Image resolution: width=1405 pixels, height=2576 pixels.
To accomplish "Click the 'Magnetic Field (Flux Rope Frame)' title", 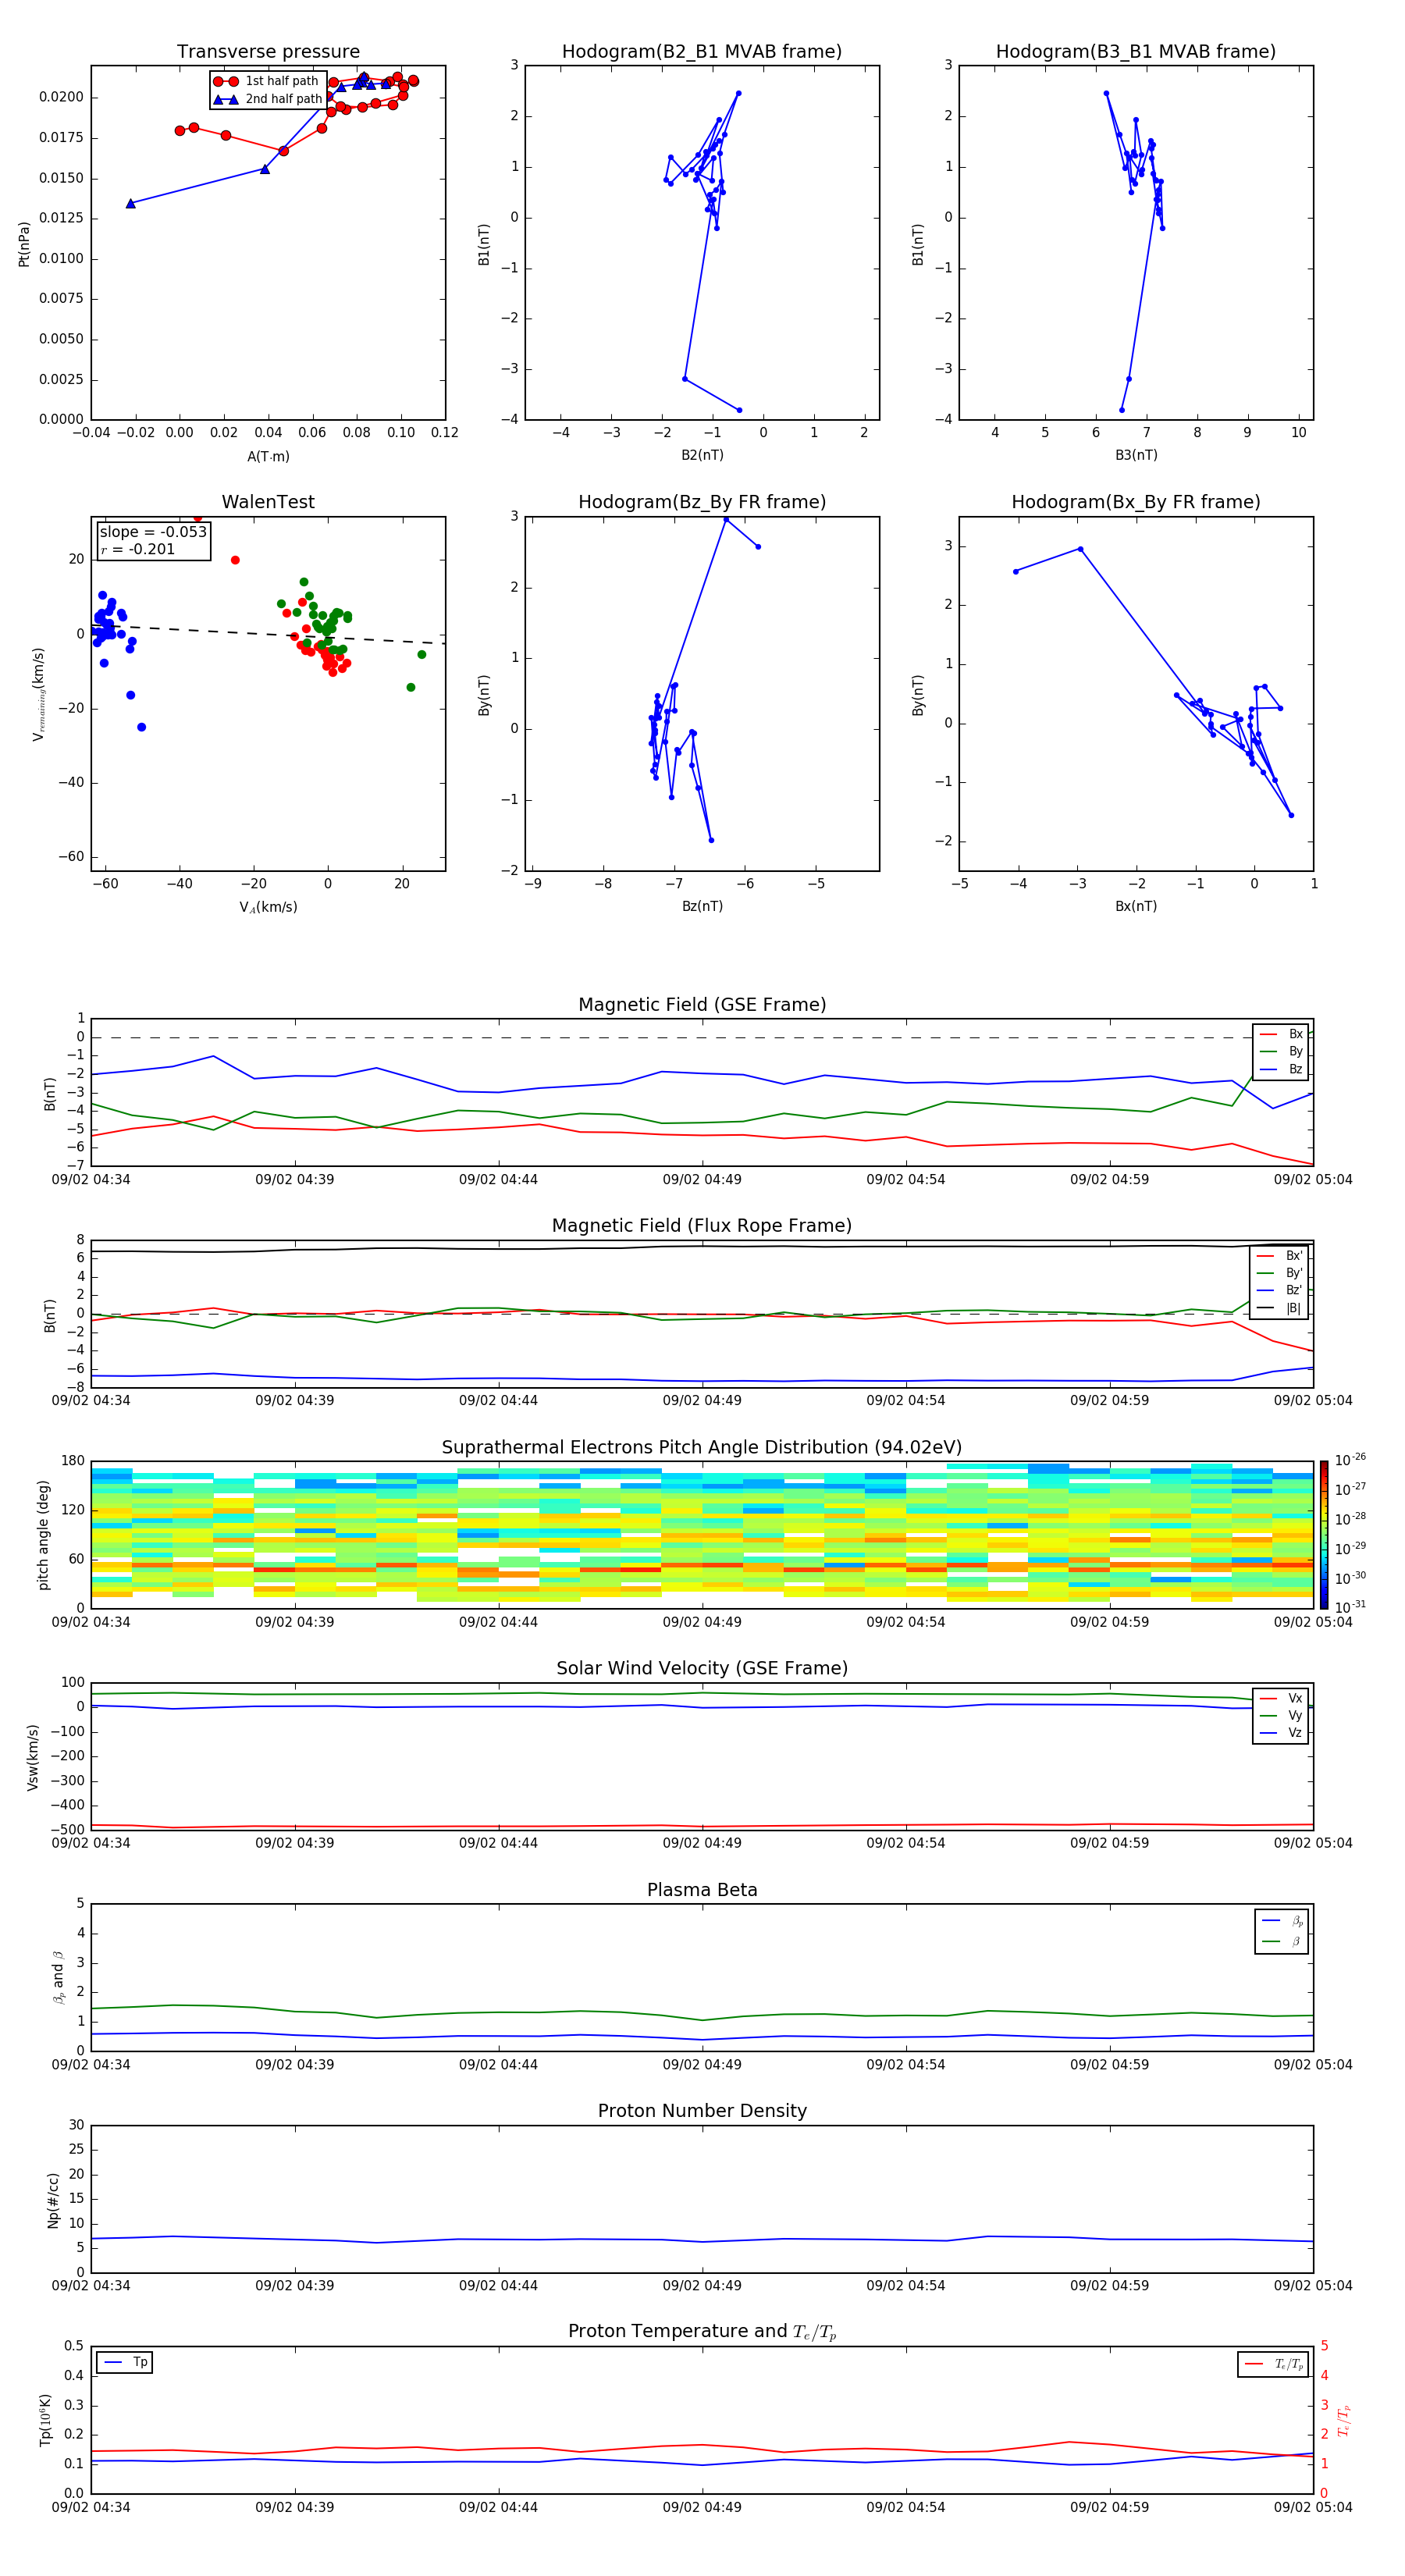I will coord(702,1226).
